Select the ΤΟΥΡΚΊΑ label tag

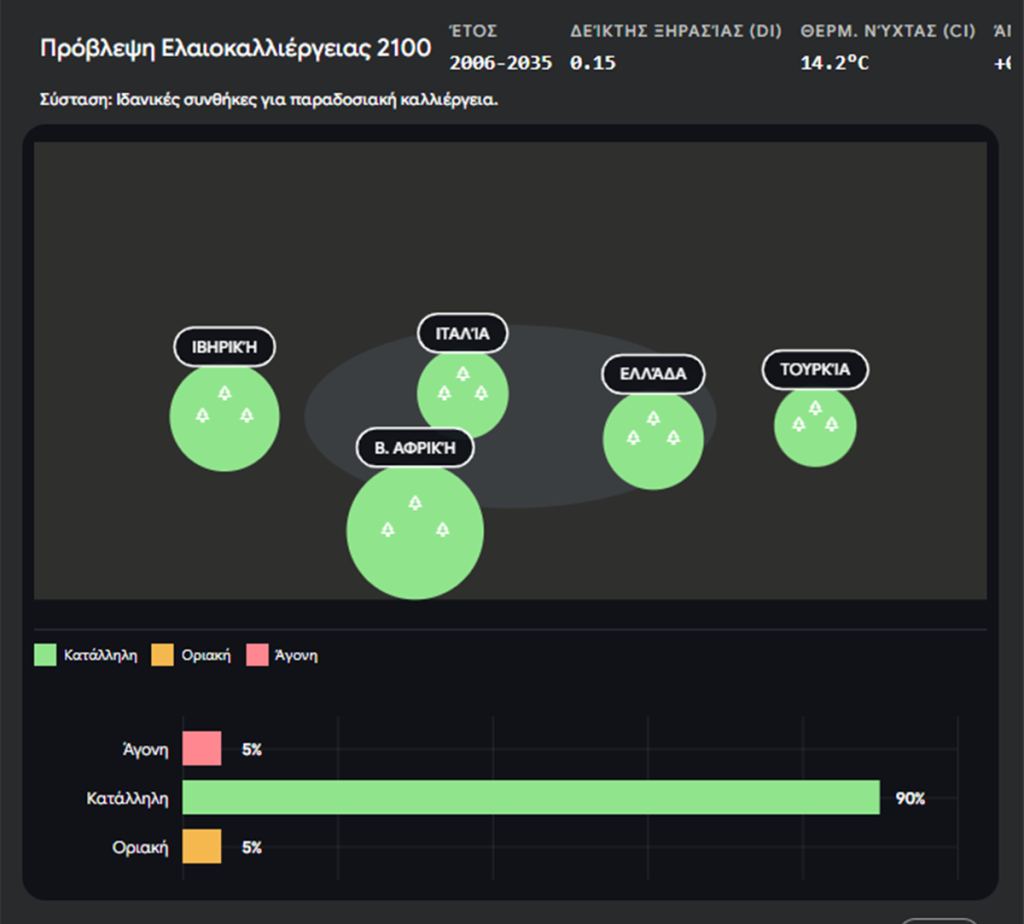pos(815,369)
